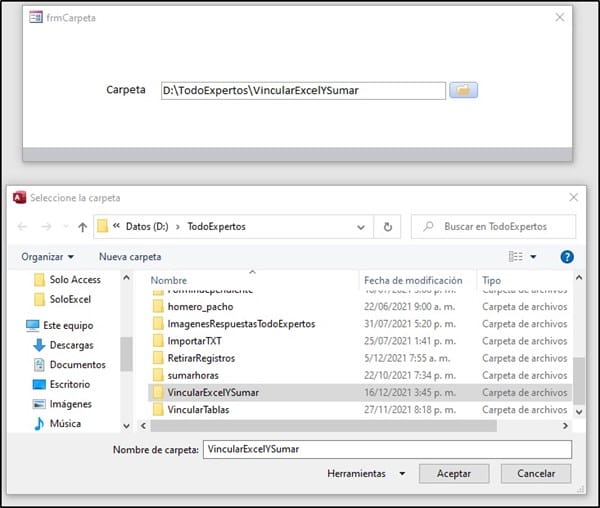Viewport: 600px width, 508px height.
Task: Expand the view options dropdown arrow
Action: pos(533,257)
